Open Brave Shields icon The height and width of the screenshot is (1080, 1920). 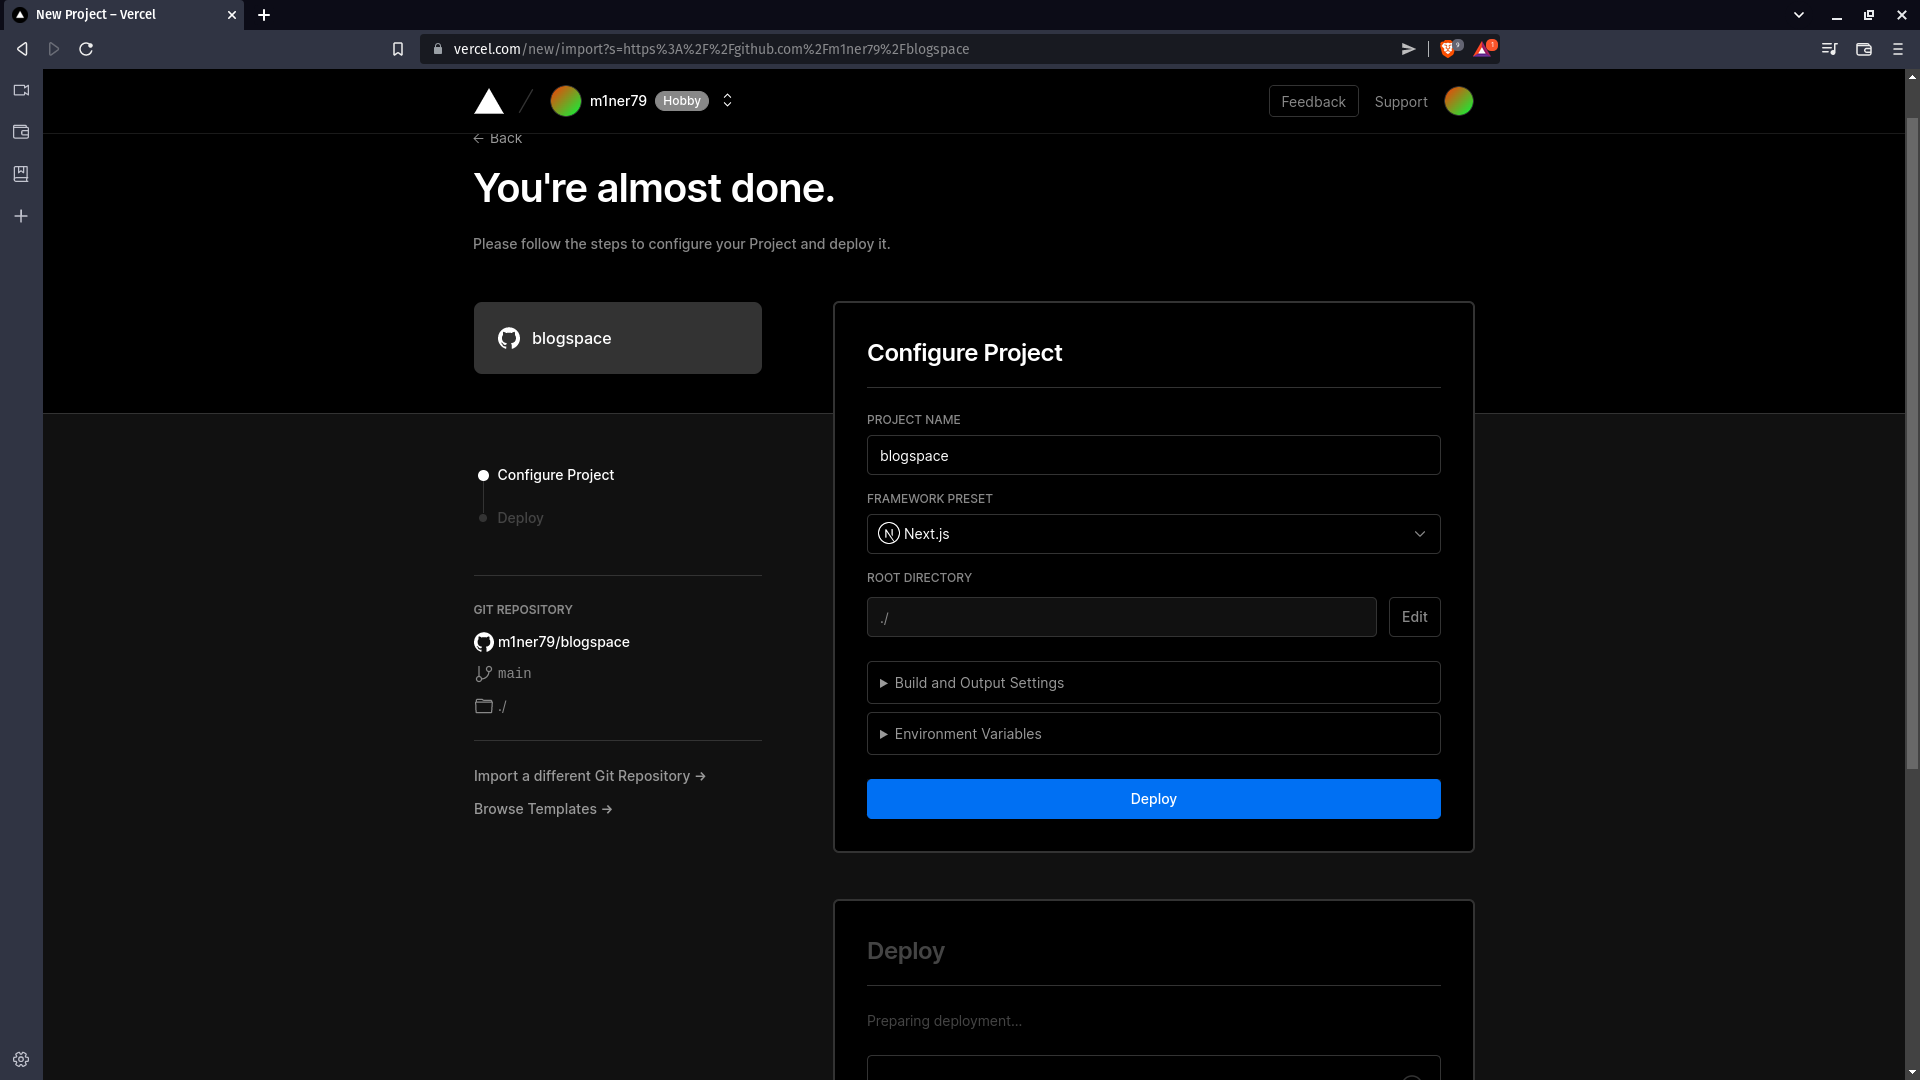1449,49
